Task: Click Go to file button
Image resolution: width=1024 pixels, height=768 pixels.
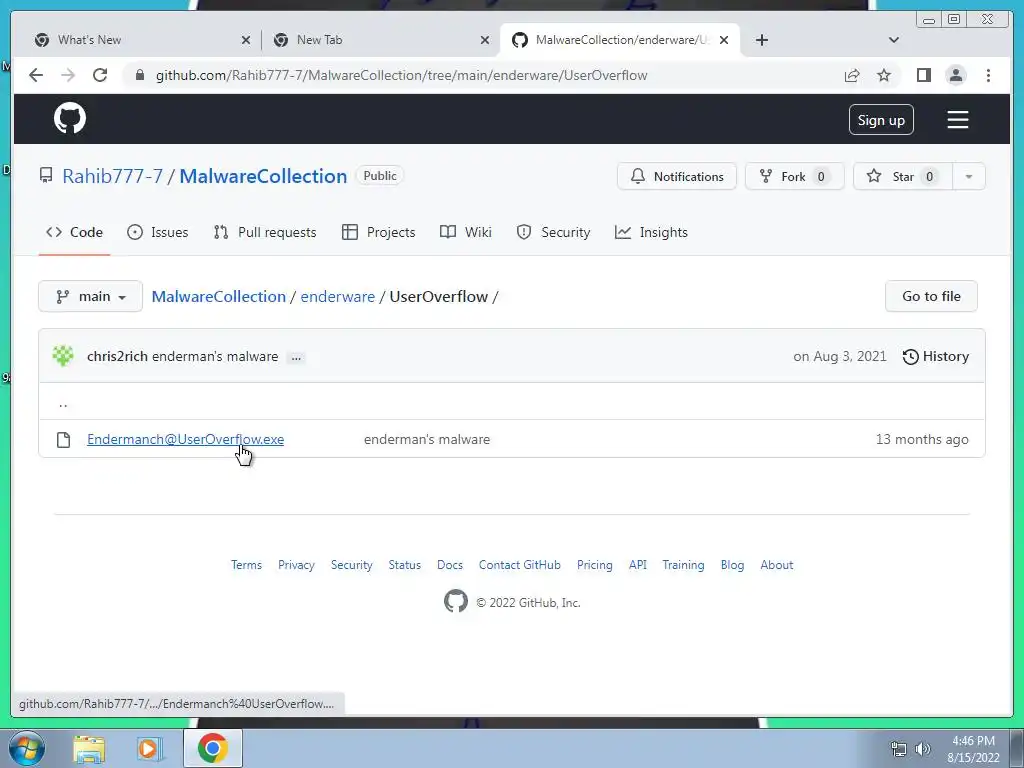Action: click(x=931, y=296)
